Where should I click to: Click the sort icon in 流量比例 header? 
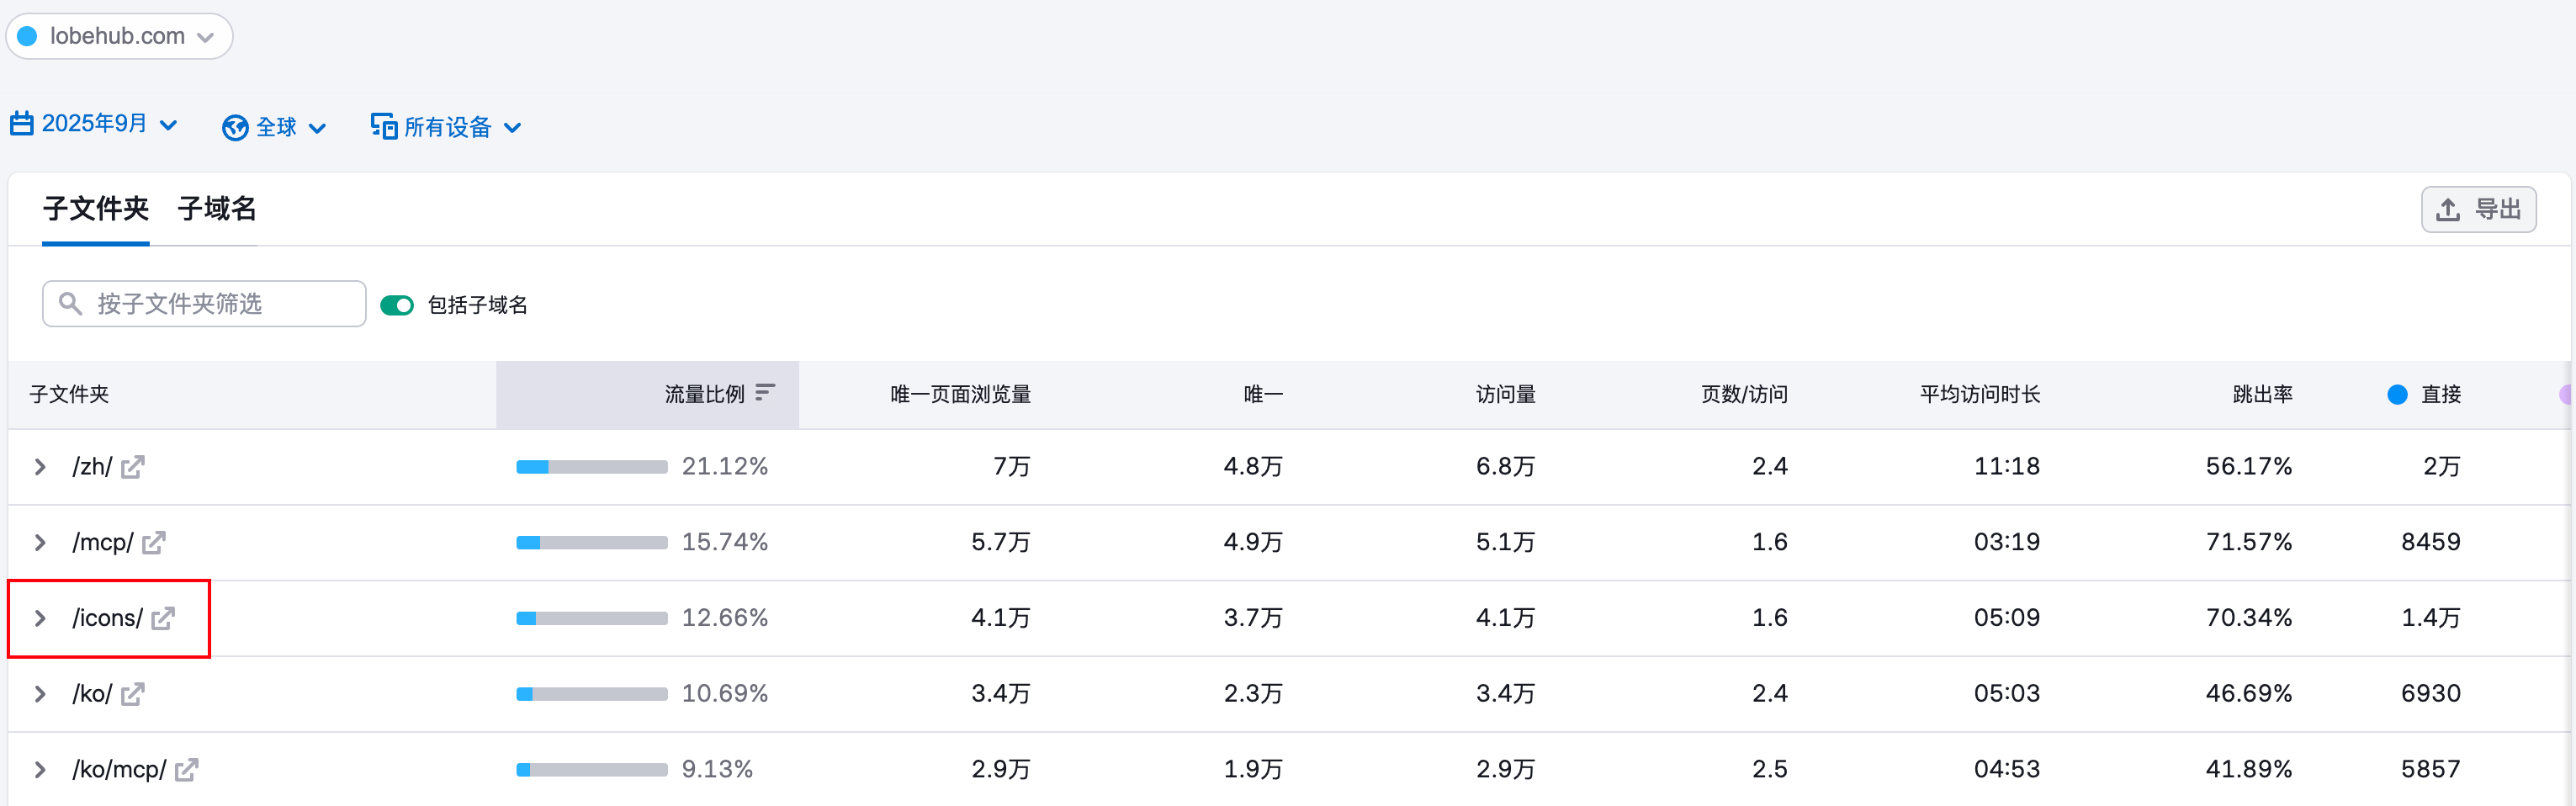pyautogui.click(x=765, y=393)
